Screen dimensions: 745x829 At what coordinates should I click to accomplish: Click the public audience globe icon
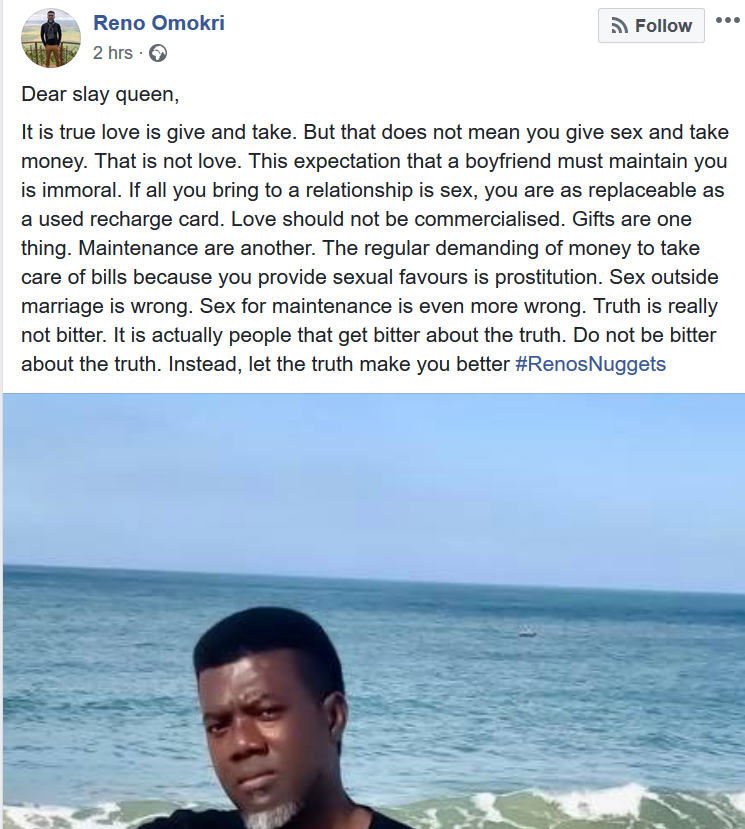pos(158,53)
